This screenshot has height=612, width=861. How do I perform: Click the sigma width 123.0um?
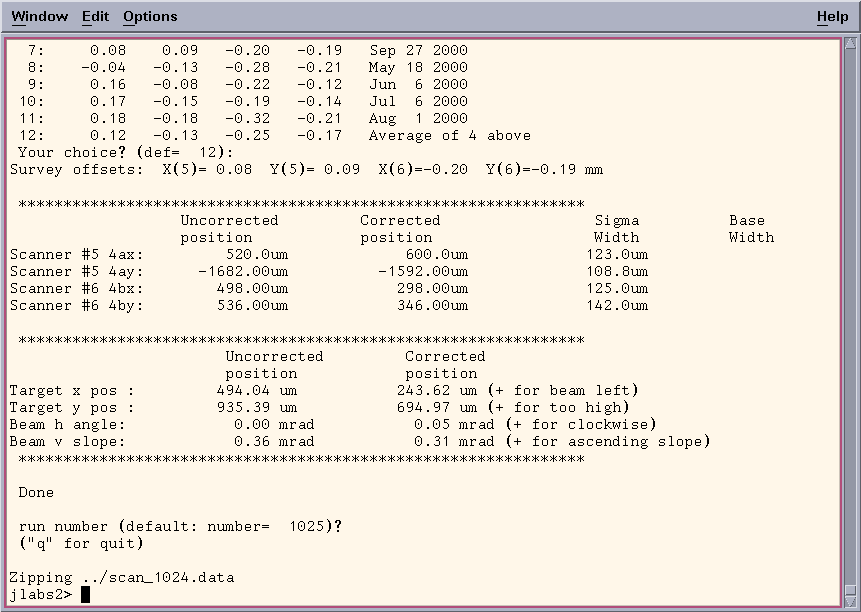point(617,255)
